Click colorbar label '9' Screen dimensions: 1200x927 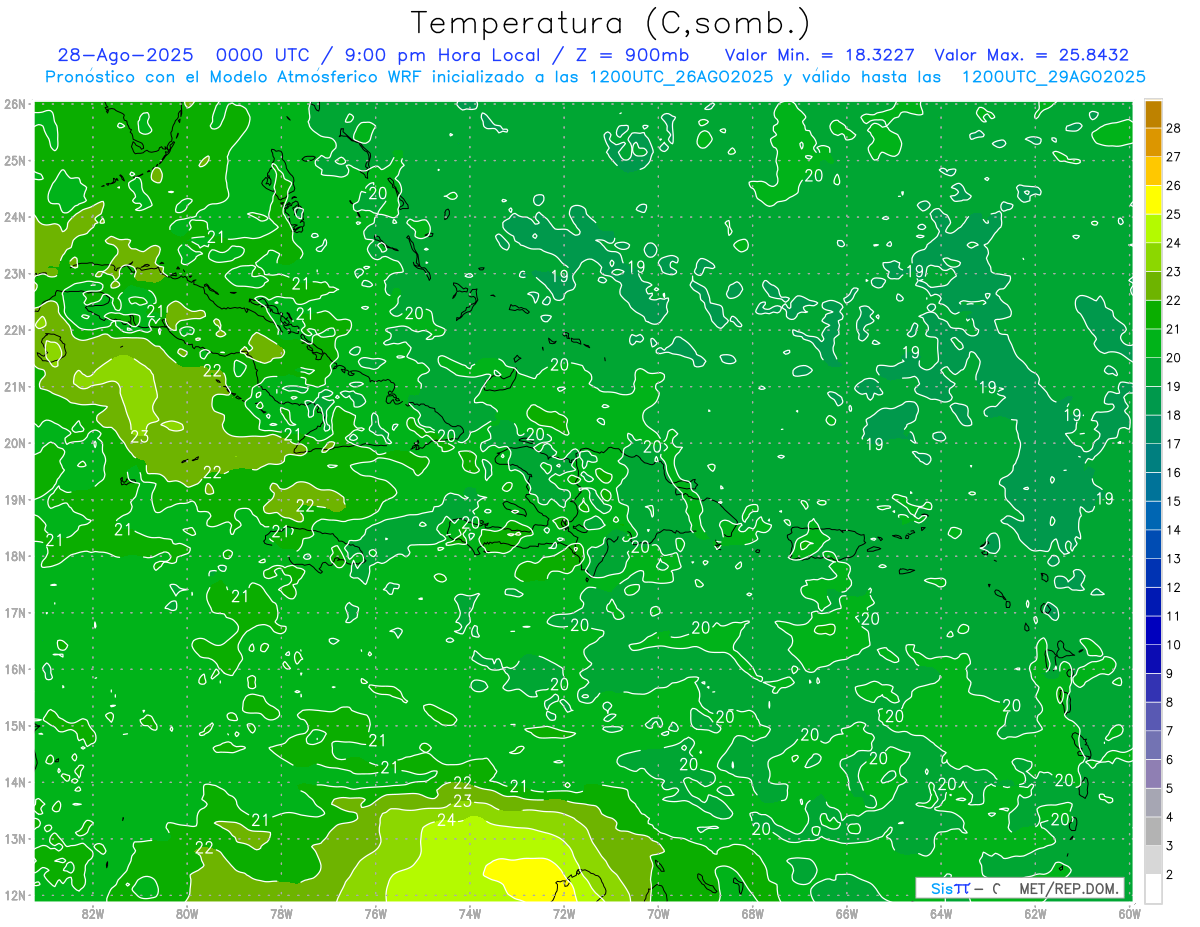click(x=1169, y=673)
